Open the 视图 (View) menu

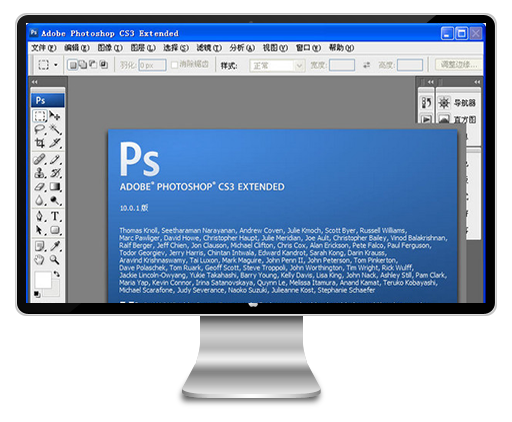pos(275,48)
